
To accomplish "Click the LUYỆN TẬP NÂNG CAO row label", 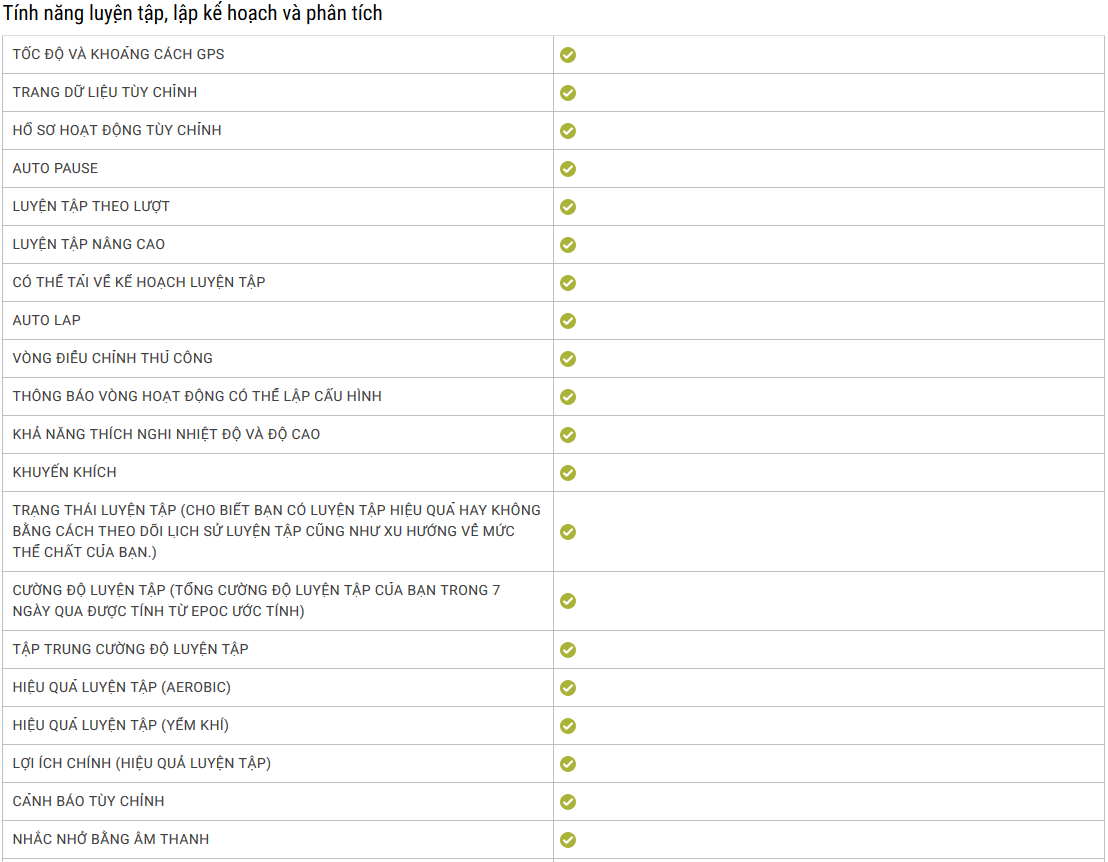I will [89, 244].
